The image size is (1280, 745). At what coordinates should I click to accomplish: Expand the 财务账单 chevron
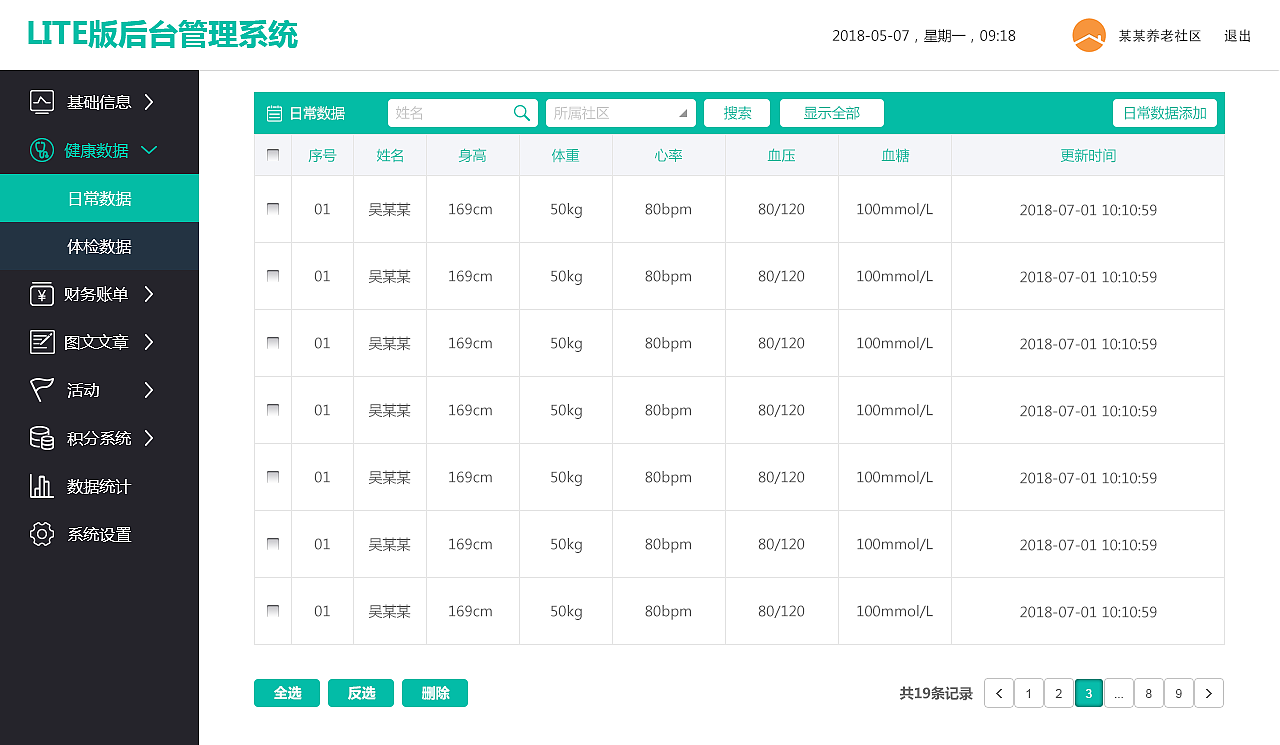point(148,294)
